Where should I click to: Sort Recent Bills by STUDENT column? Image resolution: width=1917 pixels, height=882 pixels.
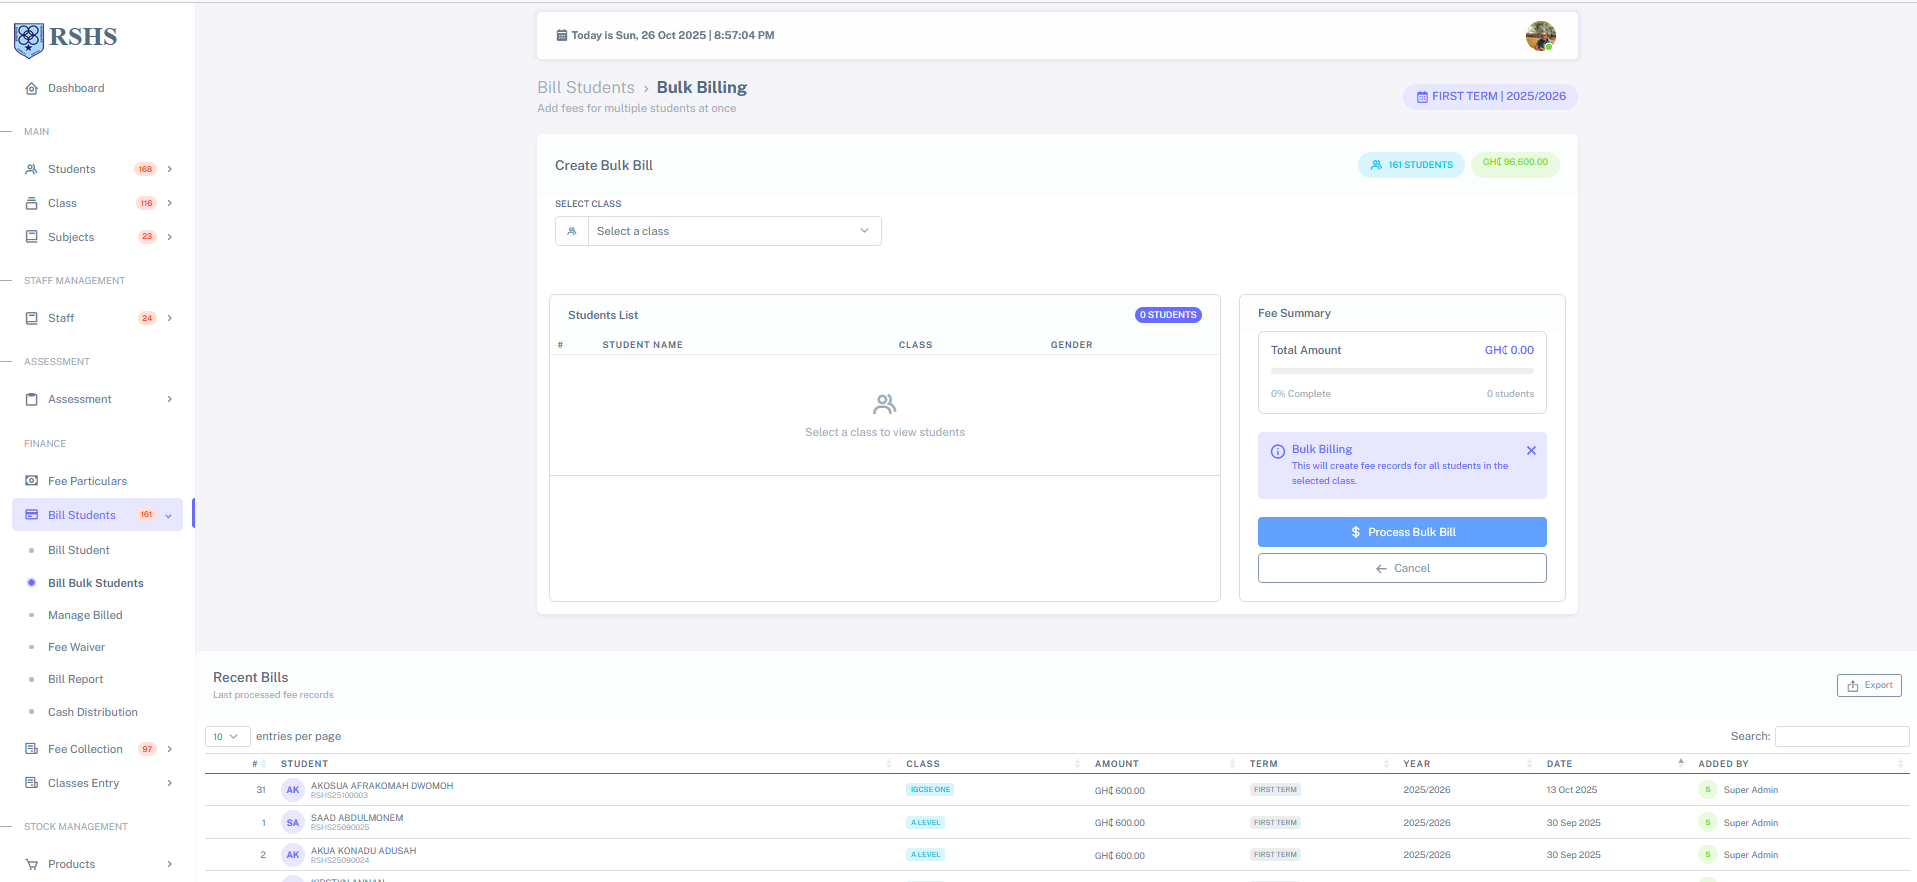click(586, 764)
